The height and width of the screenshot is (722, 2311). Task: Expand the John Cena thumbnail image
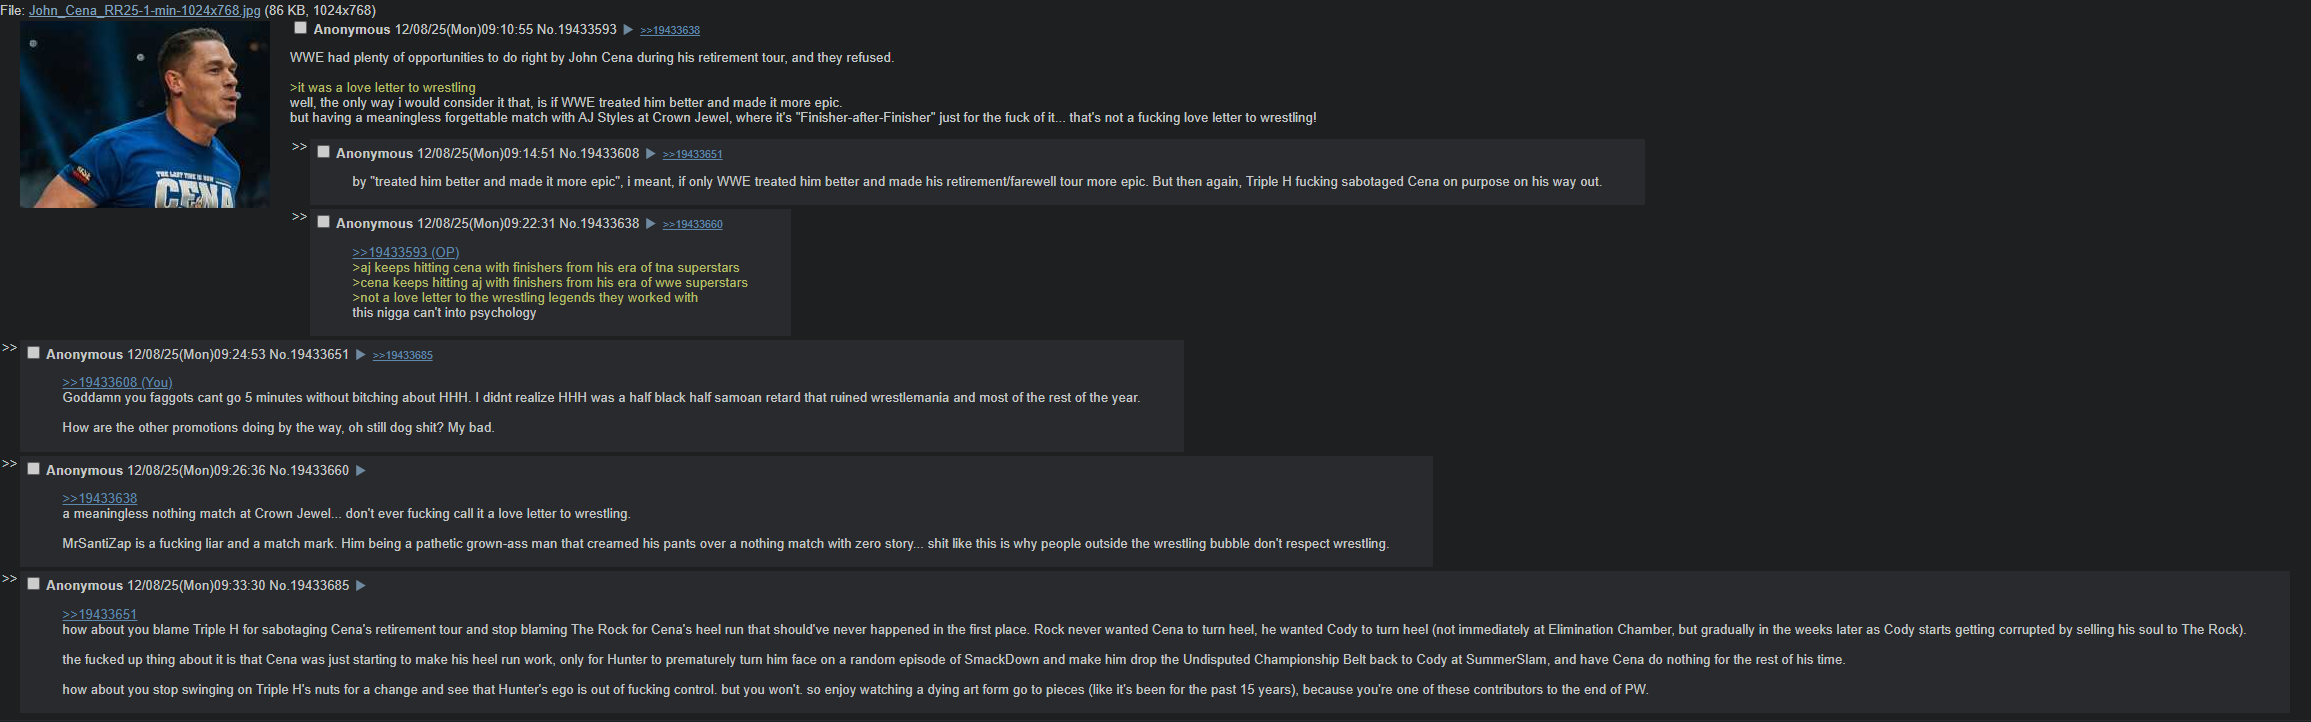144,115
